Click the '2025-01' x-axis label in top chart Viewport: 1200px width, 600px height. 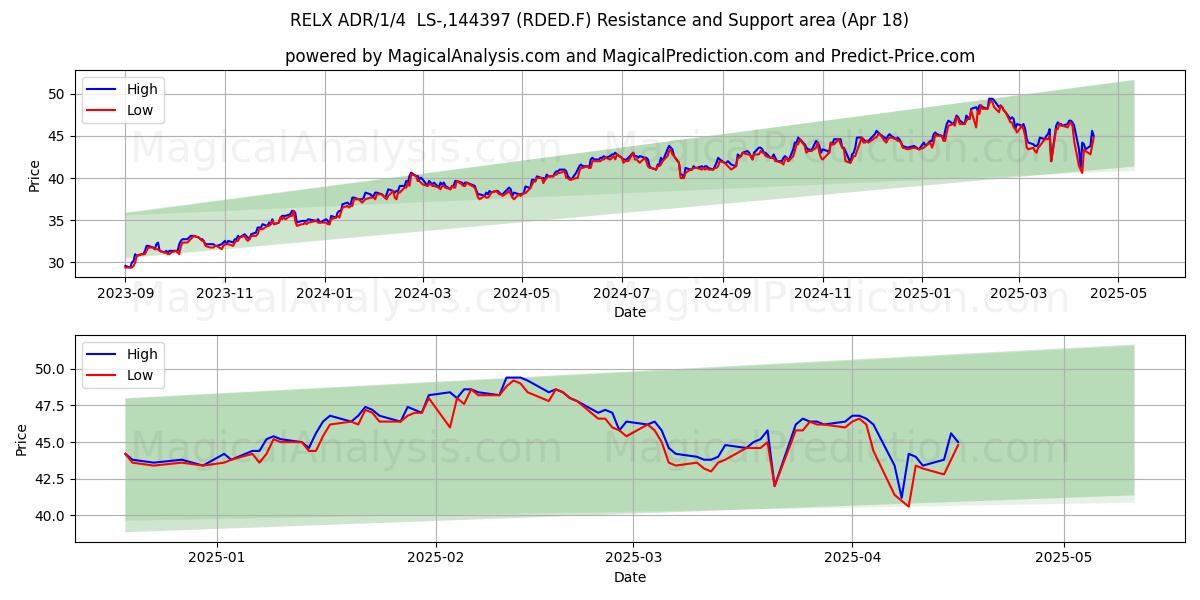tap(921, 295)
